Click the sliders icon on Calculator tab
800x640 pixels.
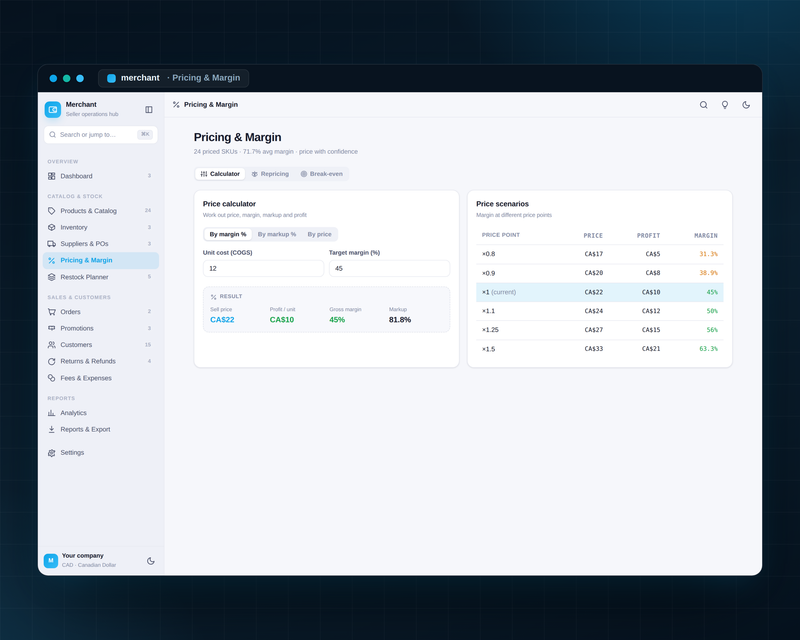tap(204, 174)
